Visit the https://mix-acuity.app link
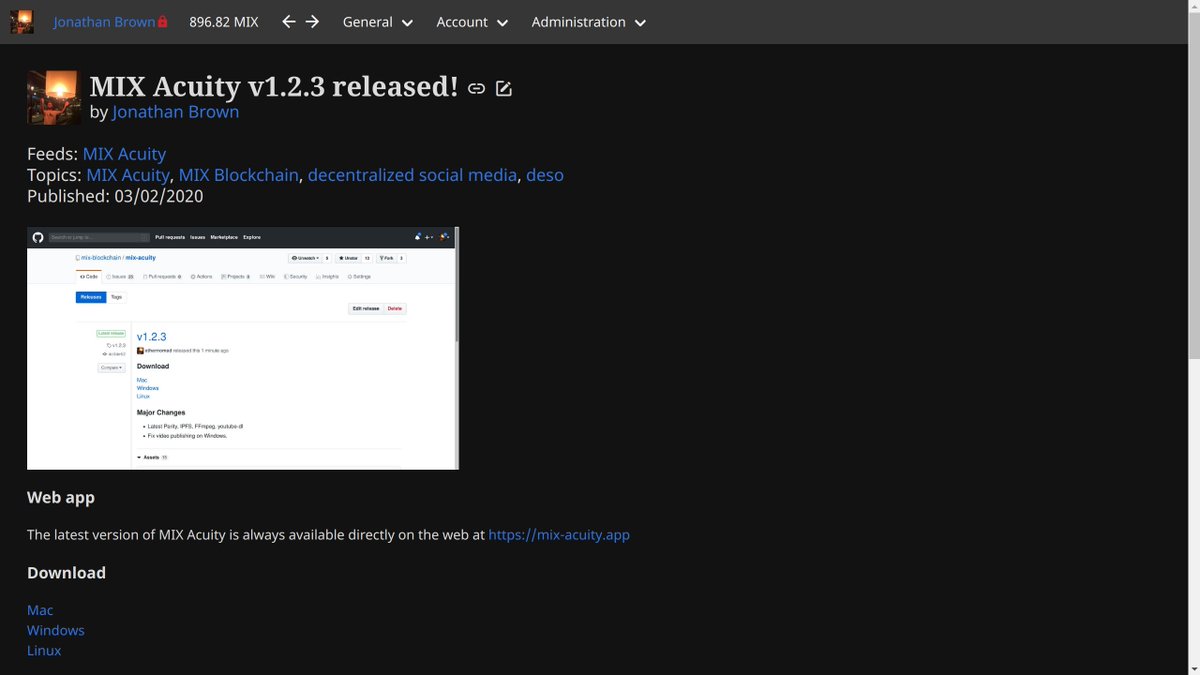Image resolution: width=1200 pixels, height=675 pixels. pyautogui.click(x=559, y=535)
